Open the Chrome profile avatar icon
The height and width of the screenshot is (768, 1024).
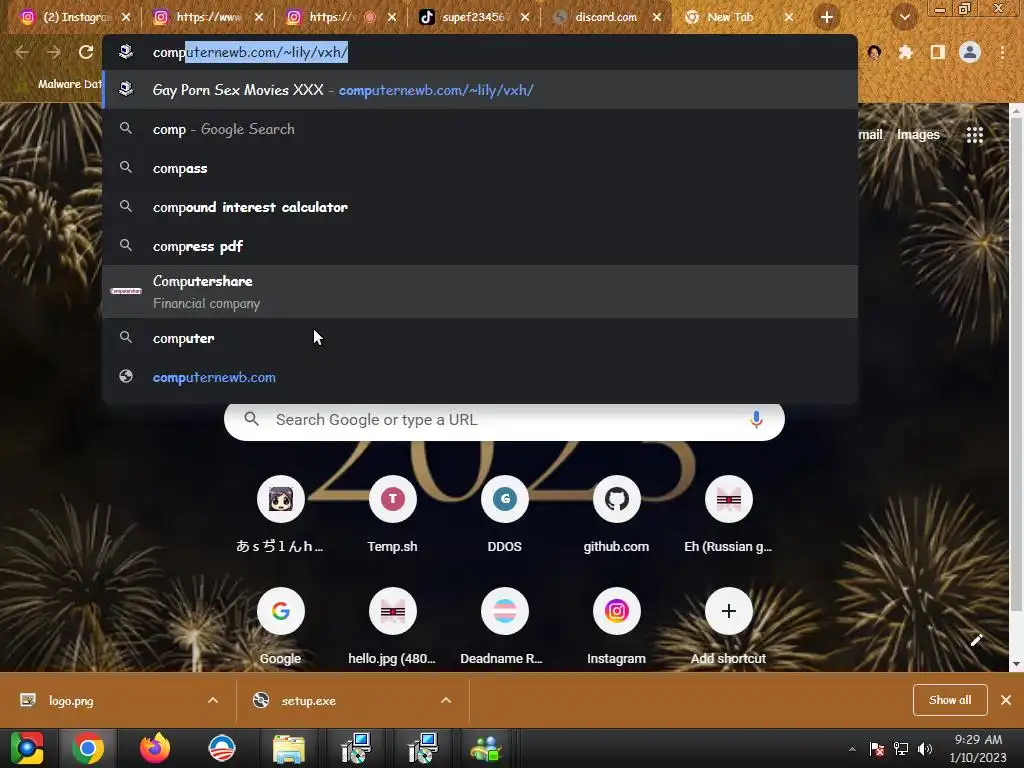(970, 52)
